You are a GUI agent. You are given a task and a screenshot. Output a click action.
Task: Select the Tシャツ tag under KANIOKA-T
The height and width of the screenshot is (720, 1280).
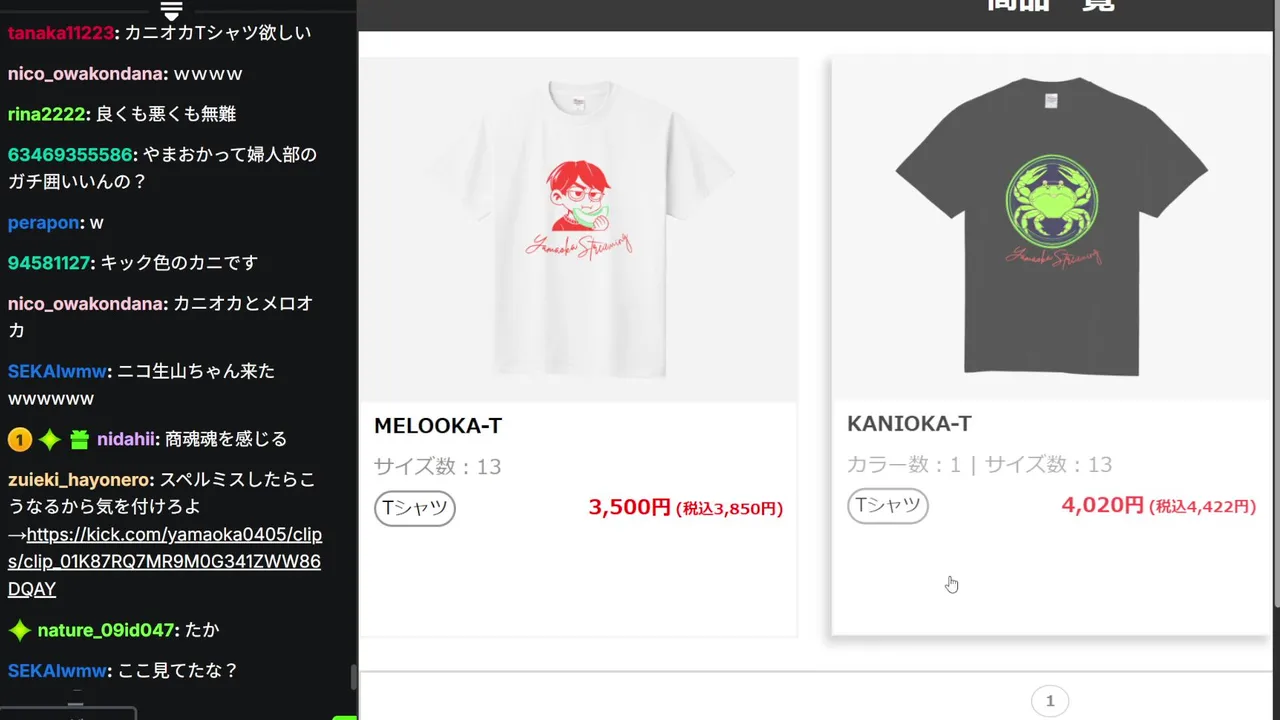point(888,506)
